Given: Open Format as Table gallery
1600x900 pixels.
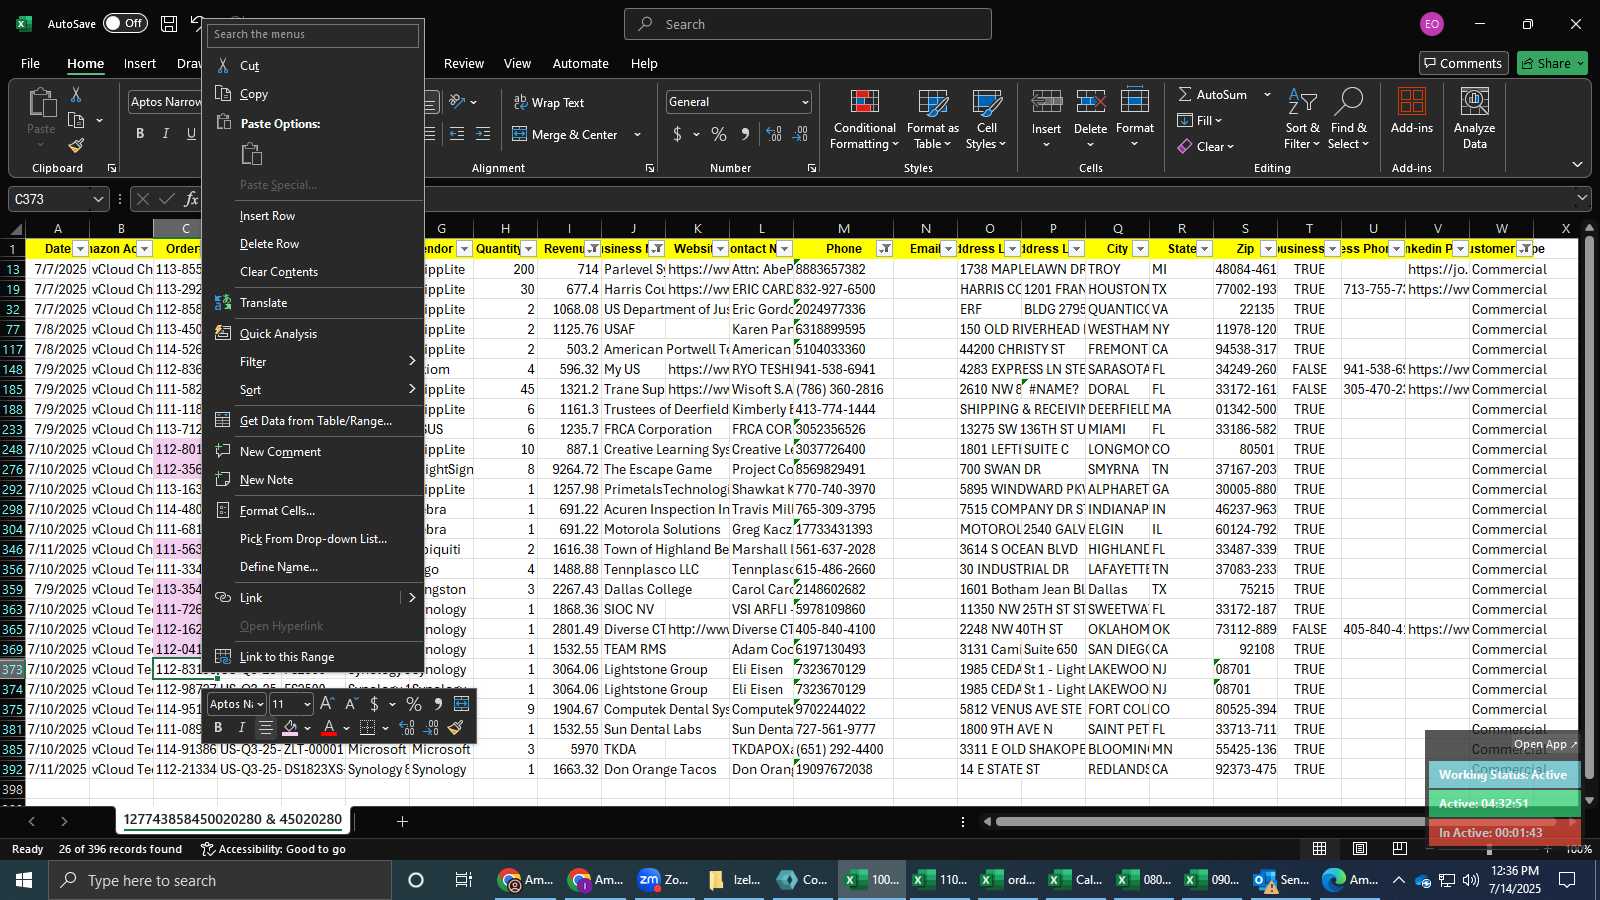Looking at the screenshot, I should pos(932,120).
